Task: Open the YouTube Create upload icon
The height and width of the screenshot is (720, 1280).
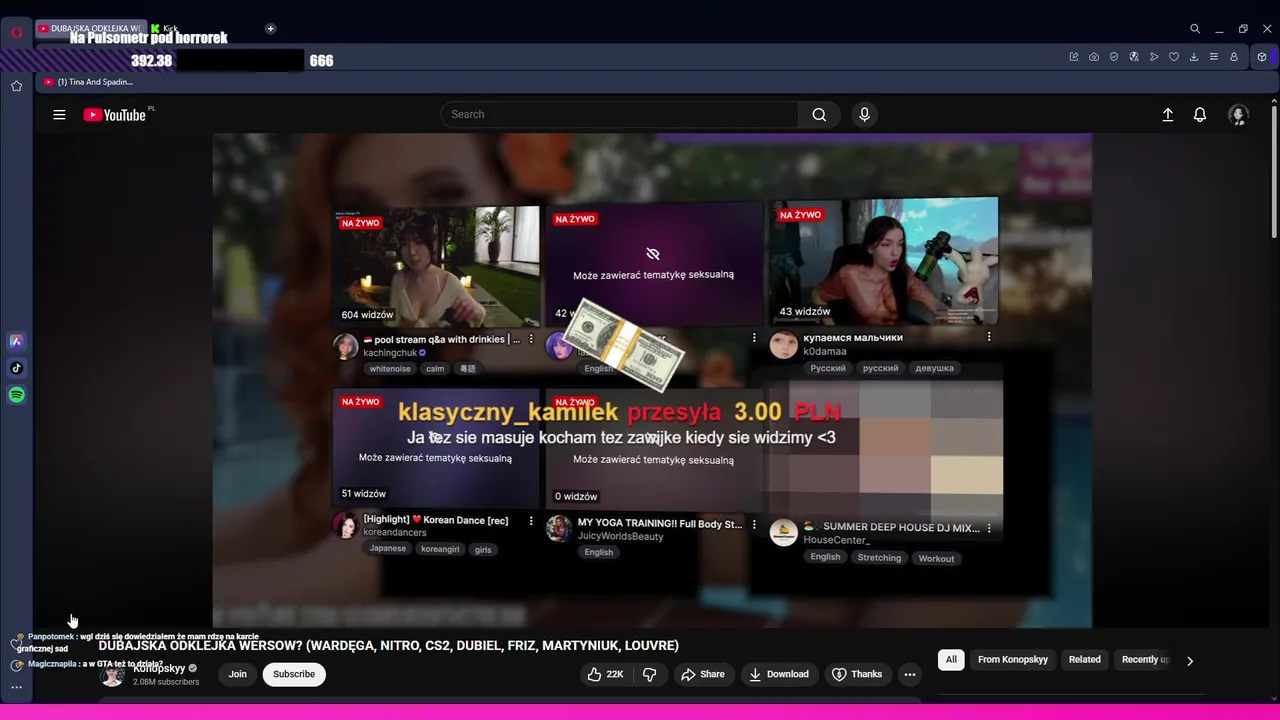Action: [x=1167, y=115]
